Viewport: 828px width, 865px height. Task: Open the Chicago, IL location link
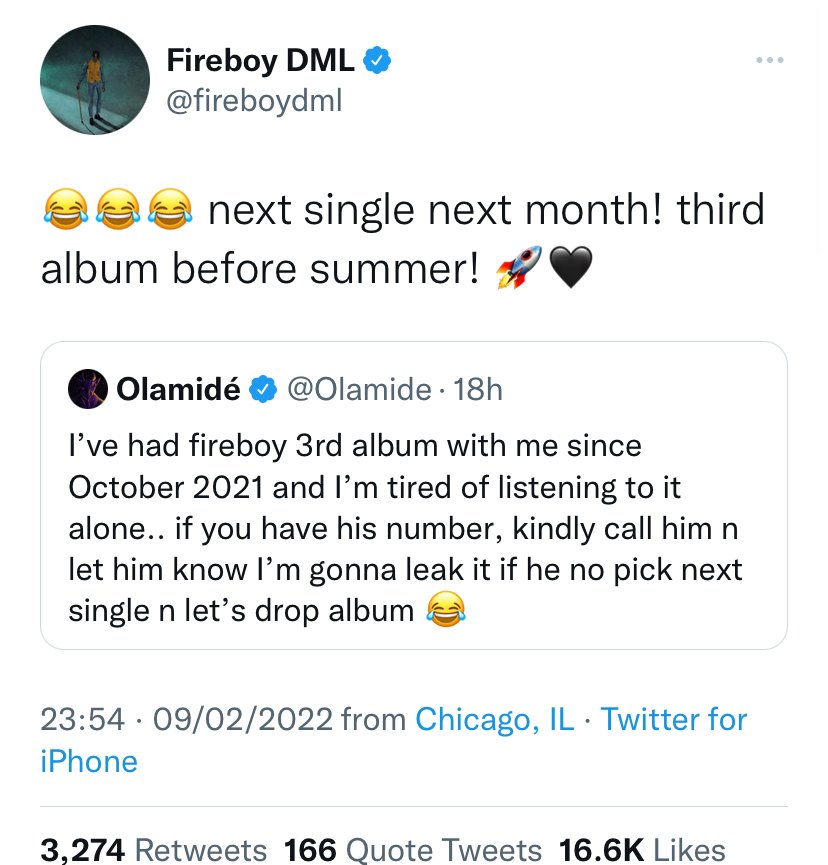click(x=495, y=718)
